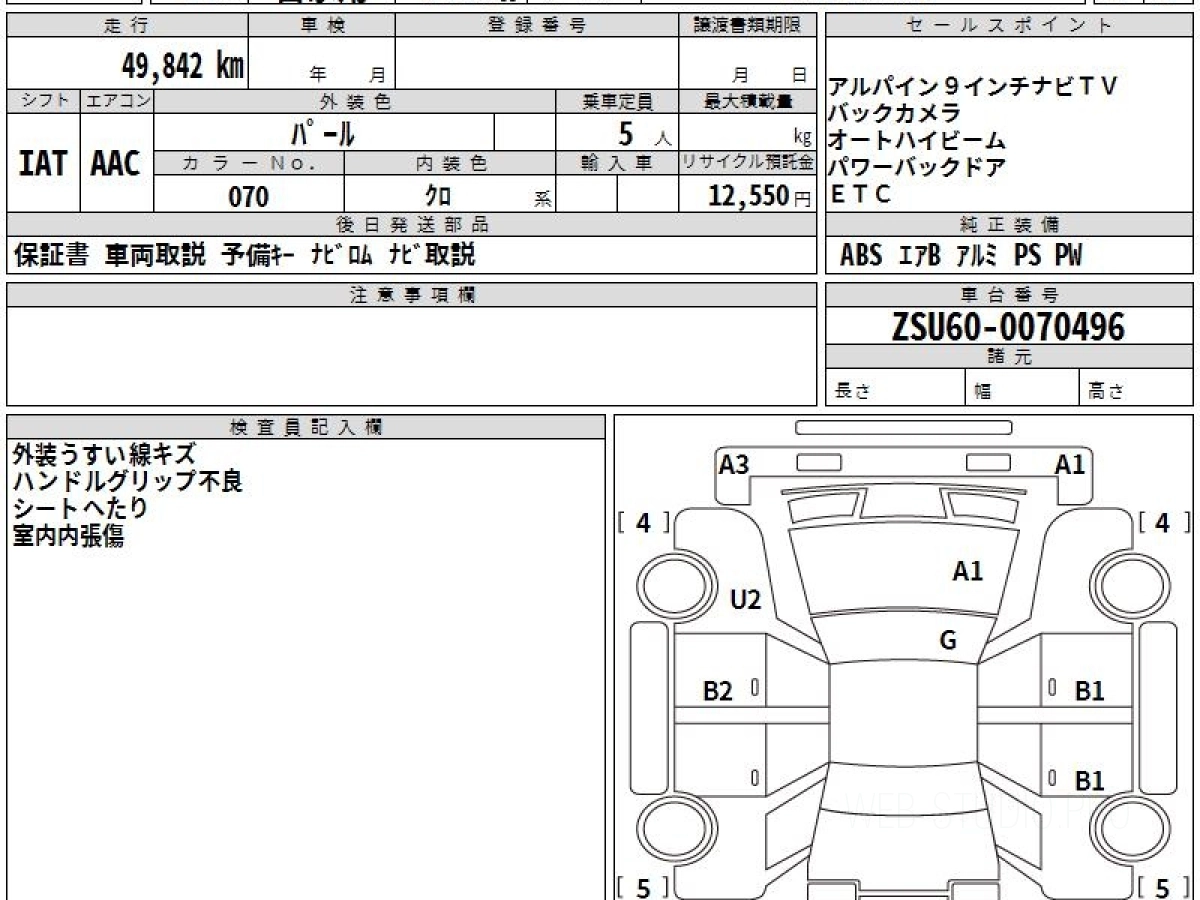The height and width of the screenshot is (900, 1200).
Task: Click the seating capacity value 5 人
Action: 647,133
